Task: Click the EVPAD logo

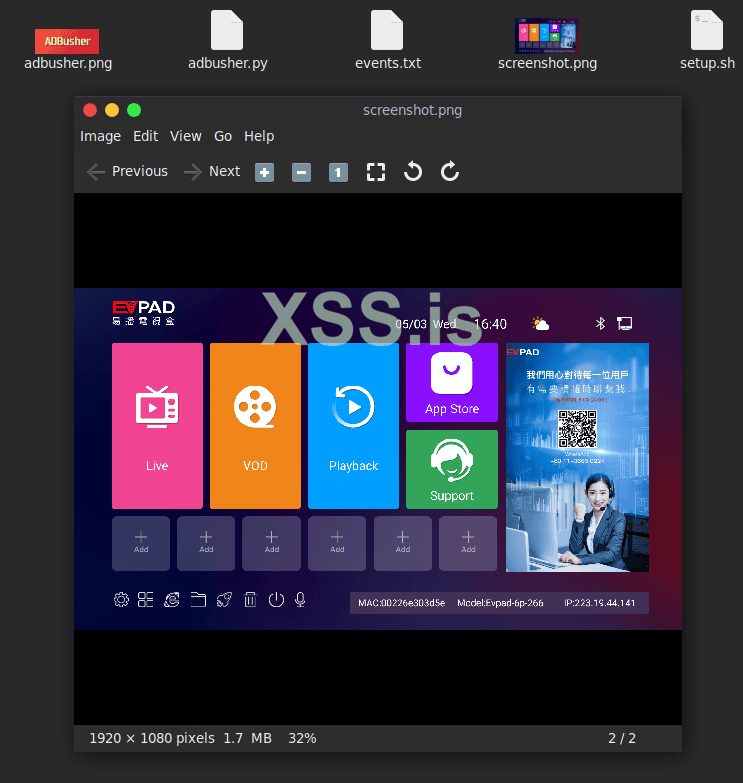Action: pyautogui.click(x=144, y=313)
